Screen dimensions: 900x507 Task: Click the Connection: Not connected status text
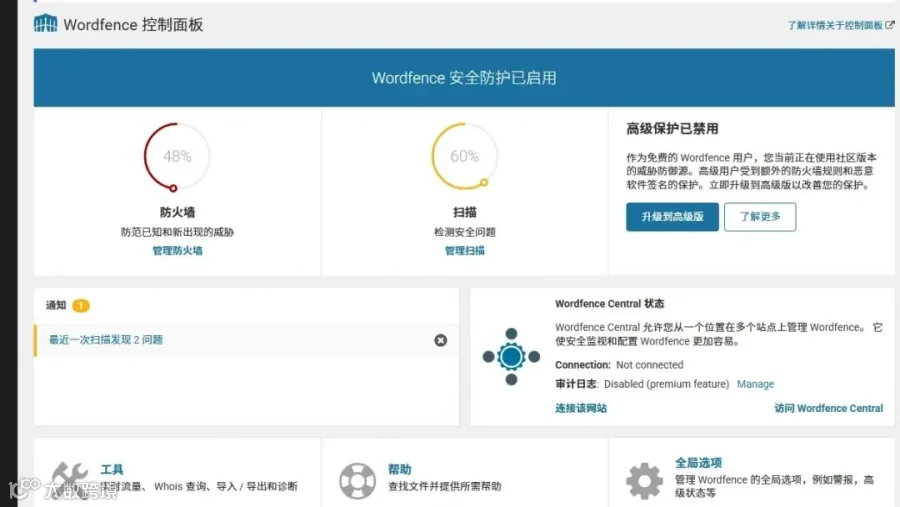coord(619,365)
